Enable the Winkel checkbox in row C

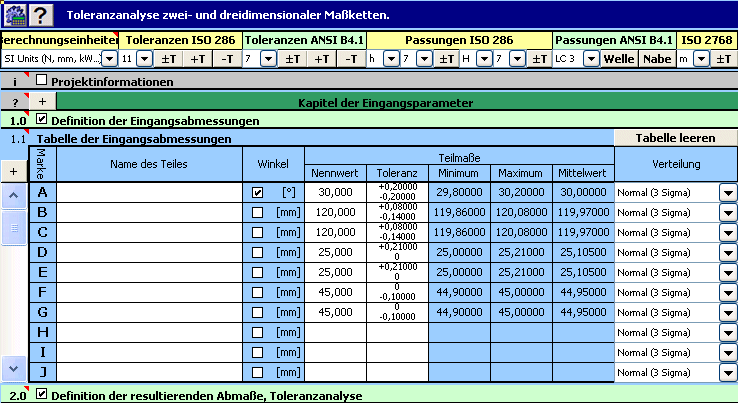tap(257, 233)
